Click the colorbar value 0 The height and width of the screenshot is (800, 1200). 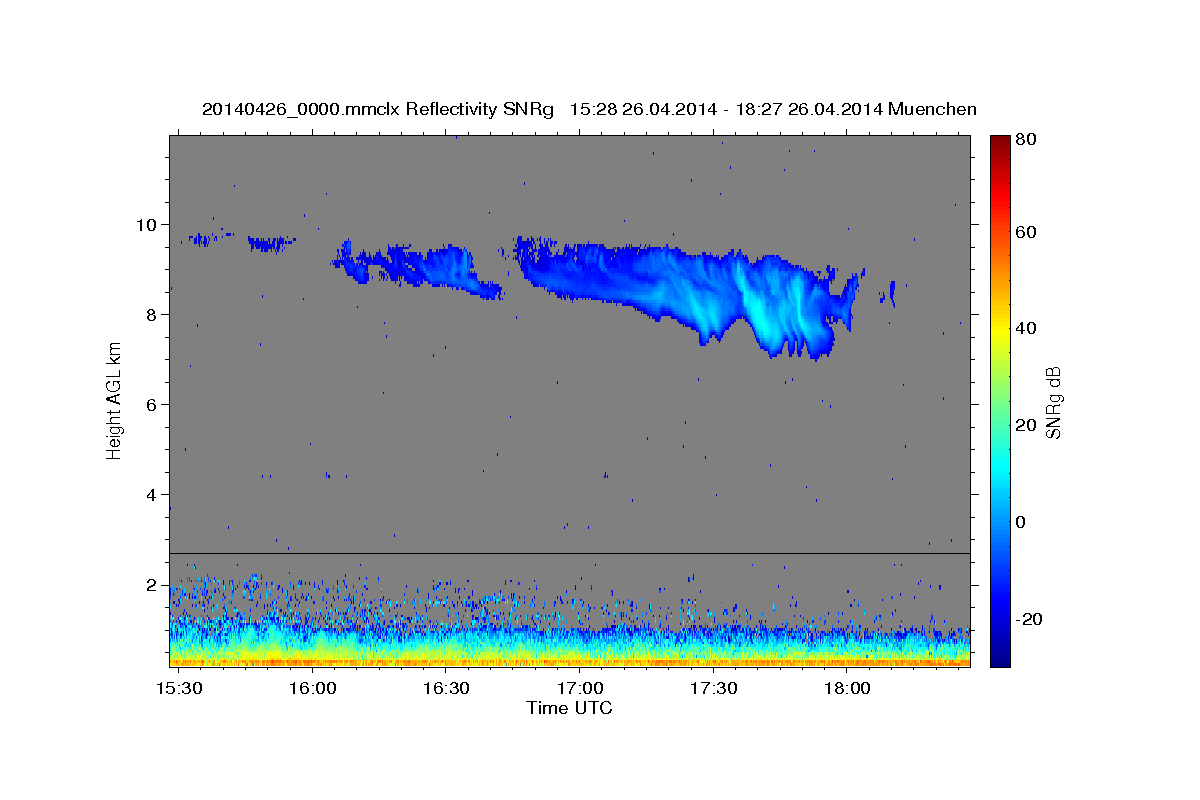(1023, 522)
